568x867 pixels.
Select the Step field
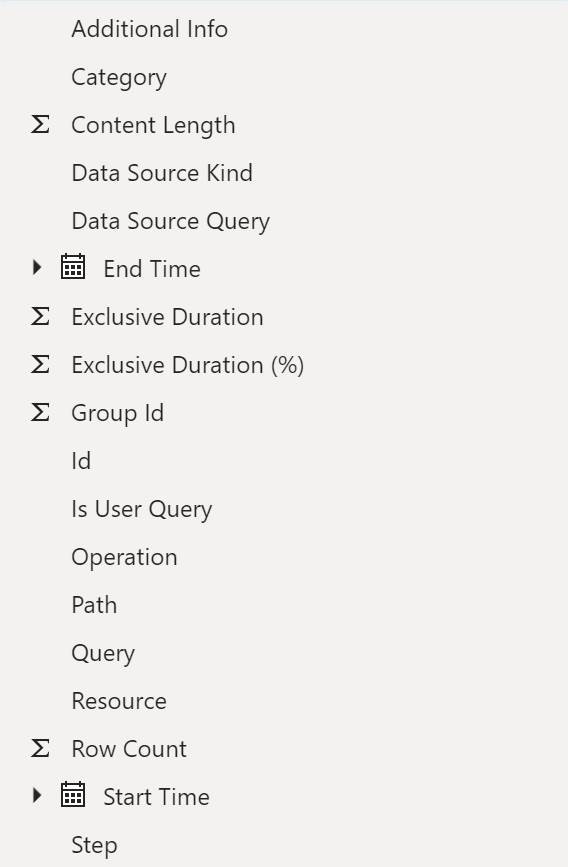click(94, 845)
